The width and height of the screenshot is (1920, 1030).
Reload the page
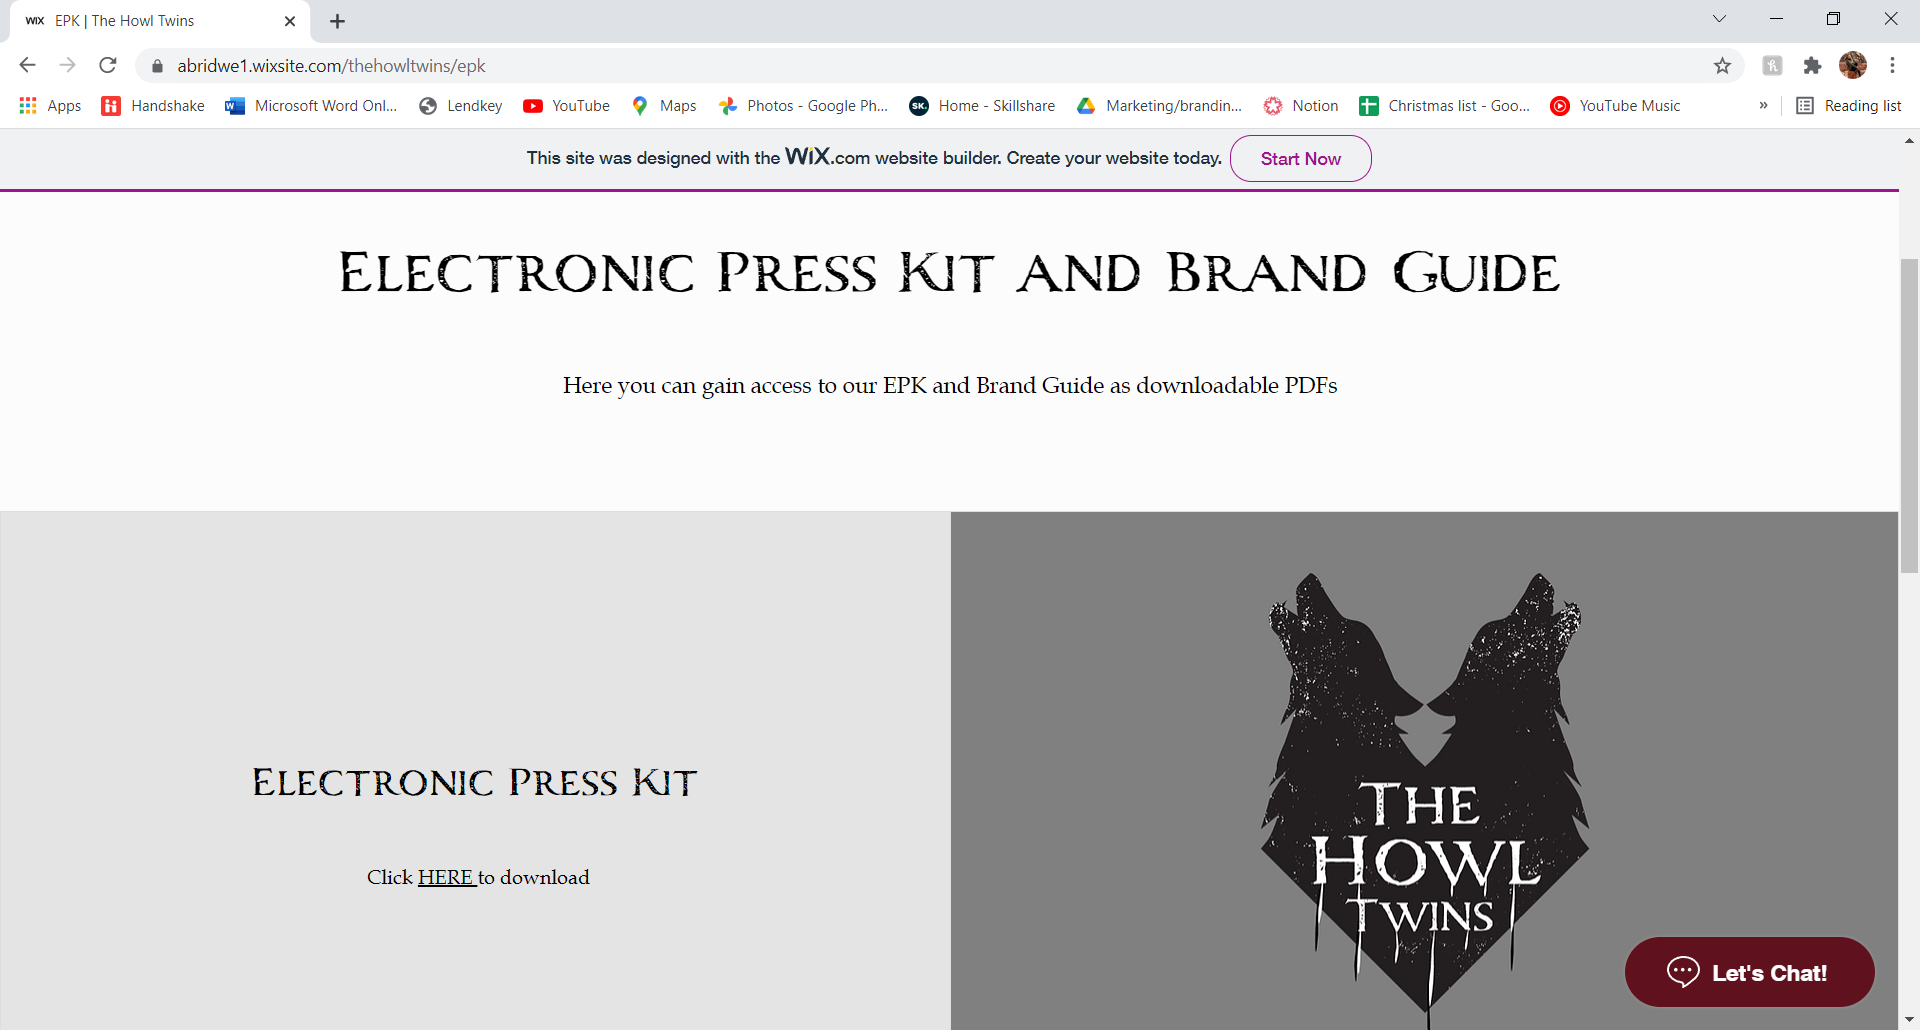(x=108, y=66)
